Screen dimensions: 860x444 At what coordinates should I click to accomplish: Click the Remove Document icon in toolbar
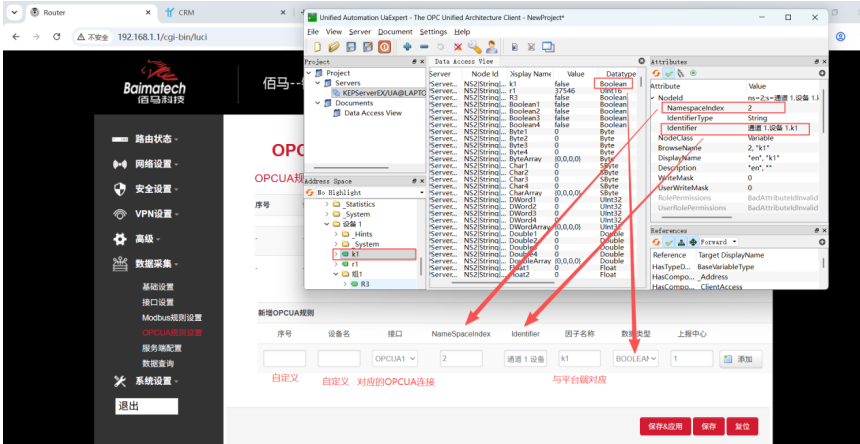coord(531,47)
